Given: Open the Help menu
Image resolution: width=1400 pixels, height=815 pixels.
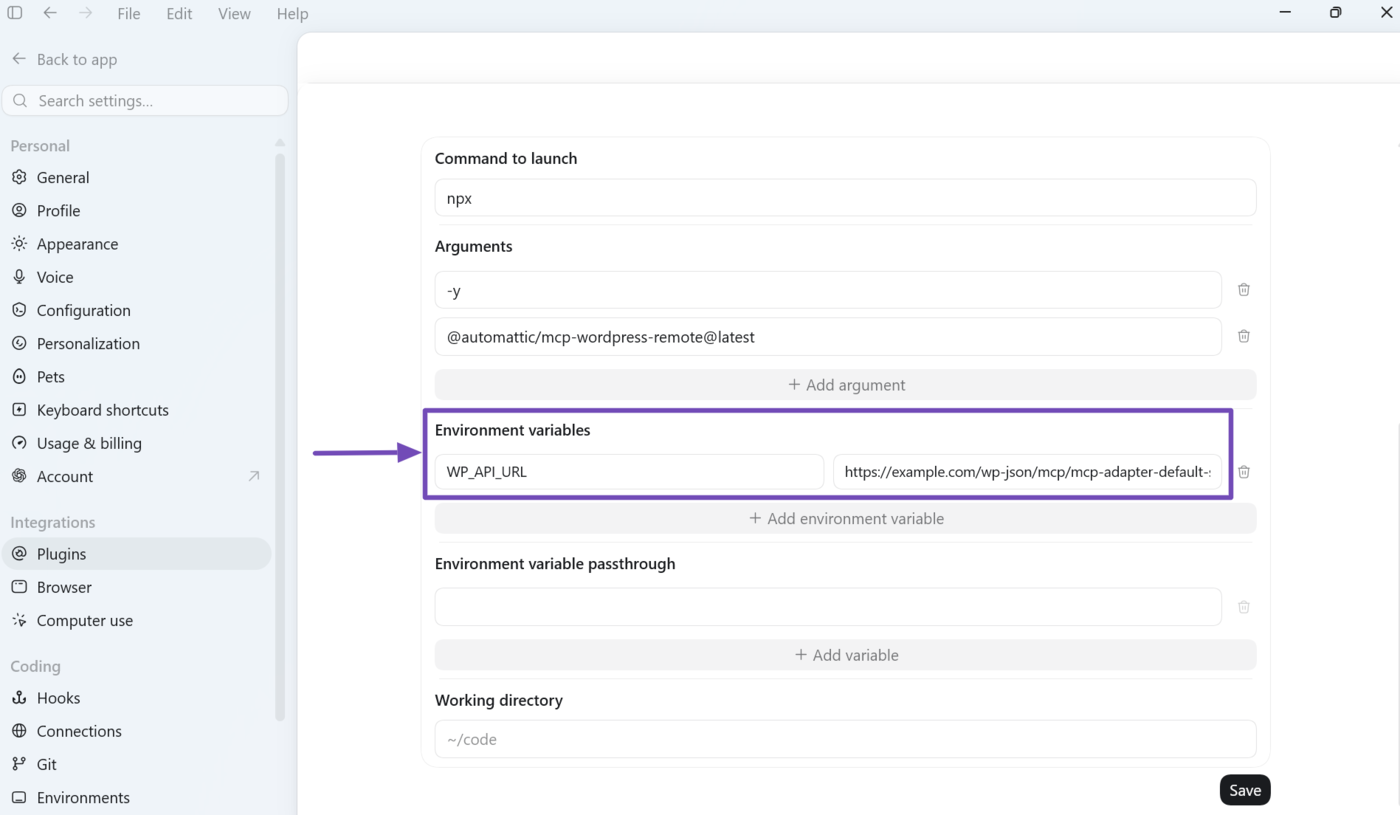Looking at the screenshot, I should click(292, 14).
